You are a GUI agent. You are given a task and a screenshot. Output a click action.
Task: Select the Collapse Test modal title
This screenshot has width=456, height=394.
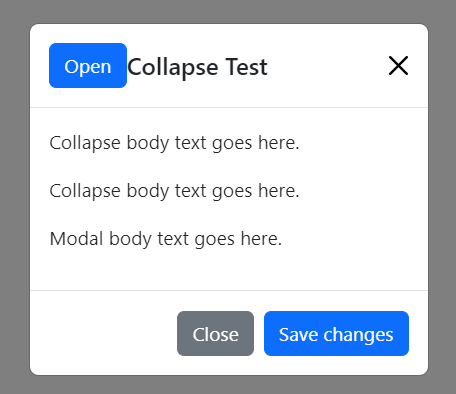(197, 67)
